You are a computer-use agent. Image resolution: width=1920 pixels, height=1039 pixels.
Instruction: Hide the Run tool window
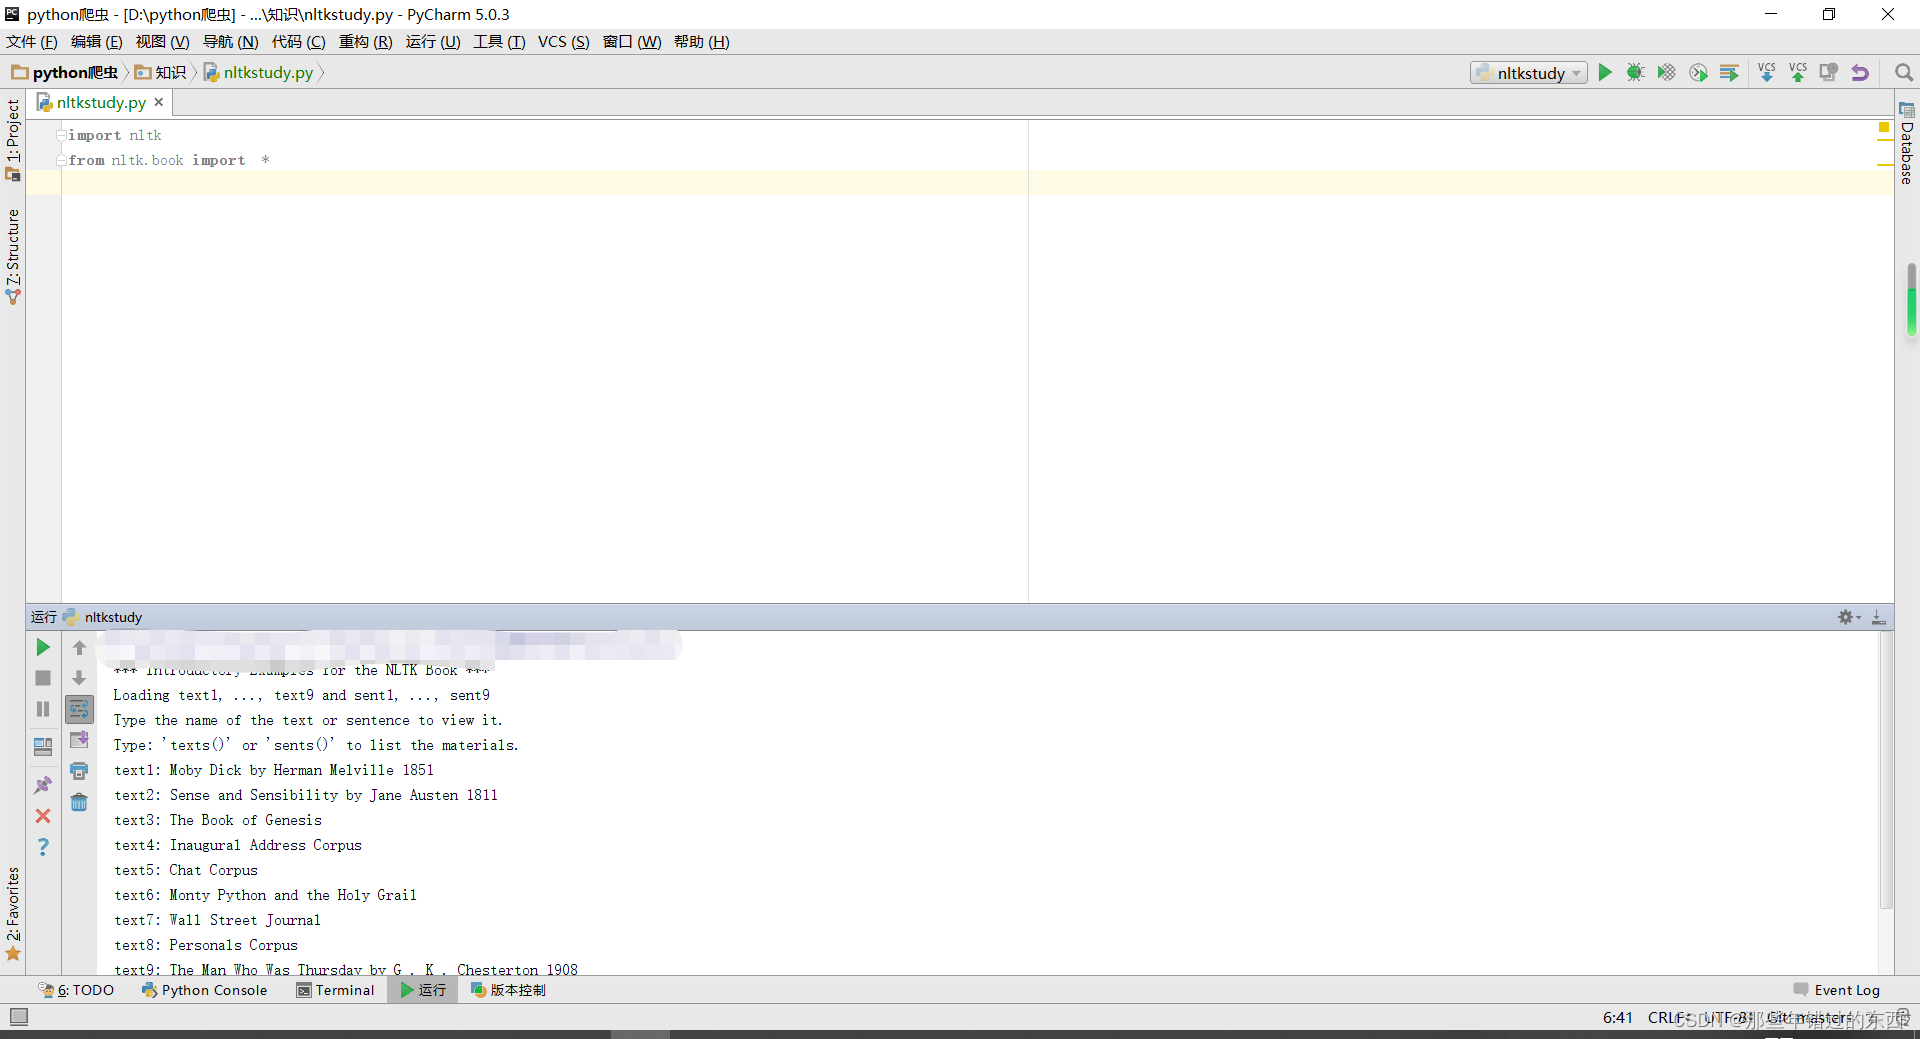pyautogui.click(x=1879, y=617)
